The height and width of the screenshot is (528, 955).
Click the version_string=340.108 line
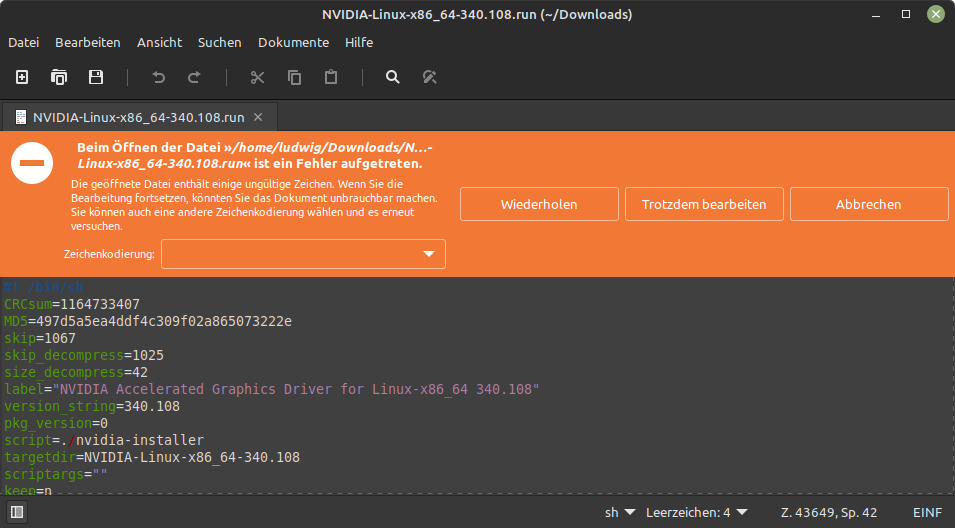pyautogui.click(x=92, y=406)
